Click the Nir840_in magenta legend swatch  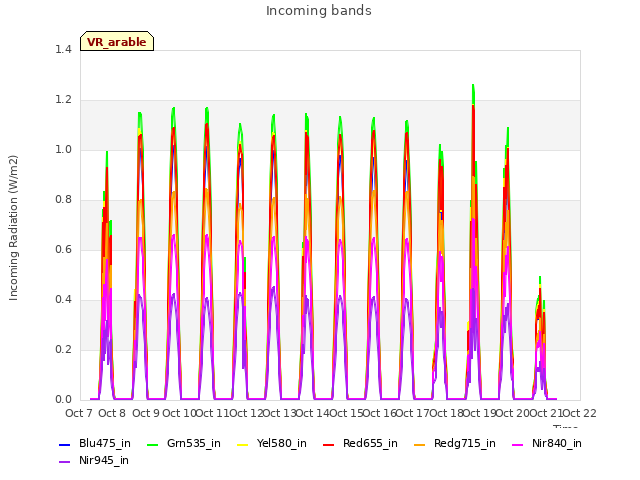[518, 444]
